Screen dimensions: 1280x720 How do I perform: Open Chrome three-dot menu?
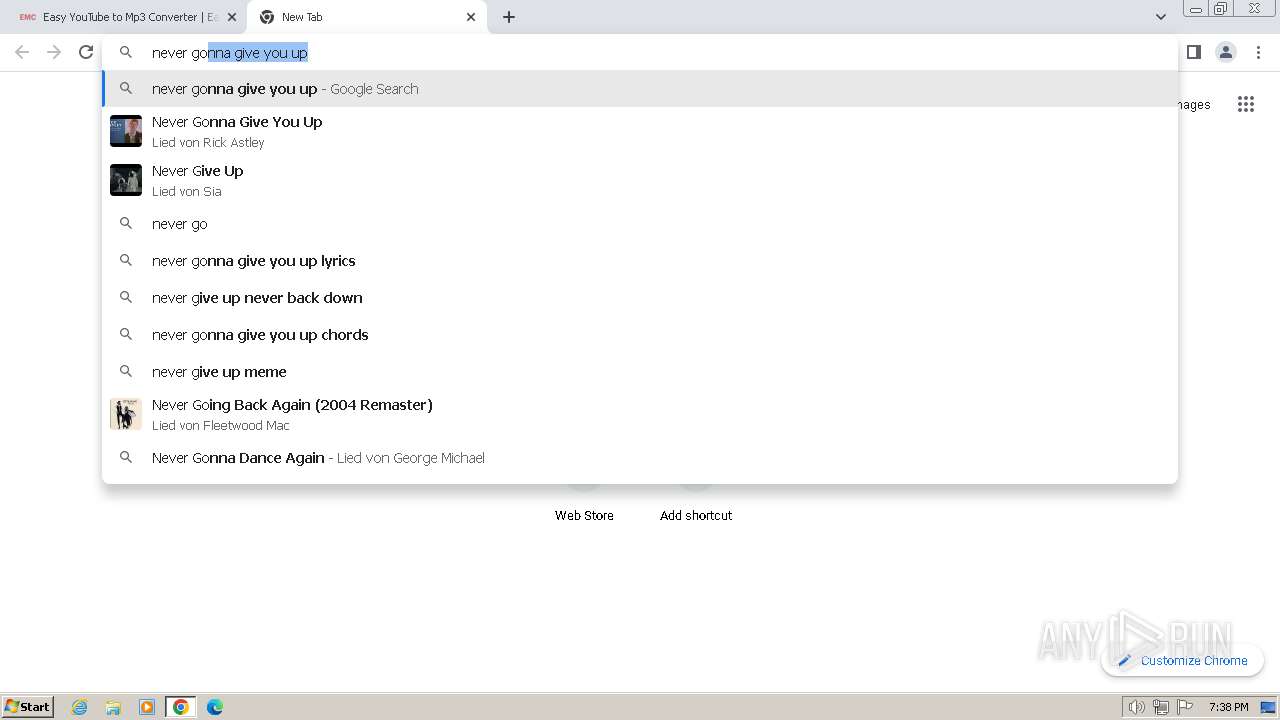pyautogui.click(x=1259, y=52)
